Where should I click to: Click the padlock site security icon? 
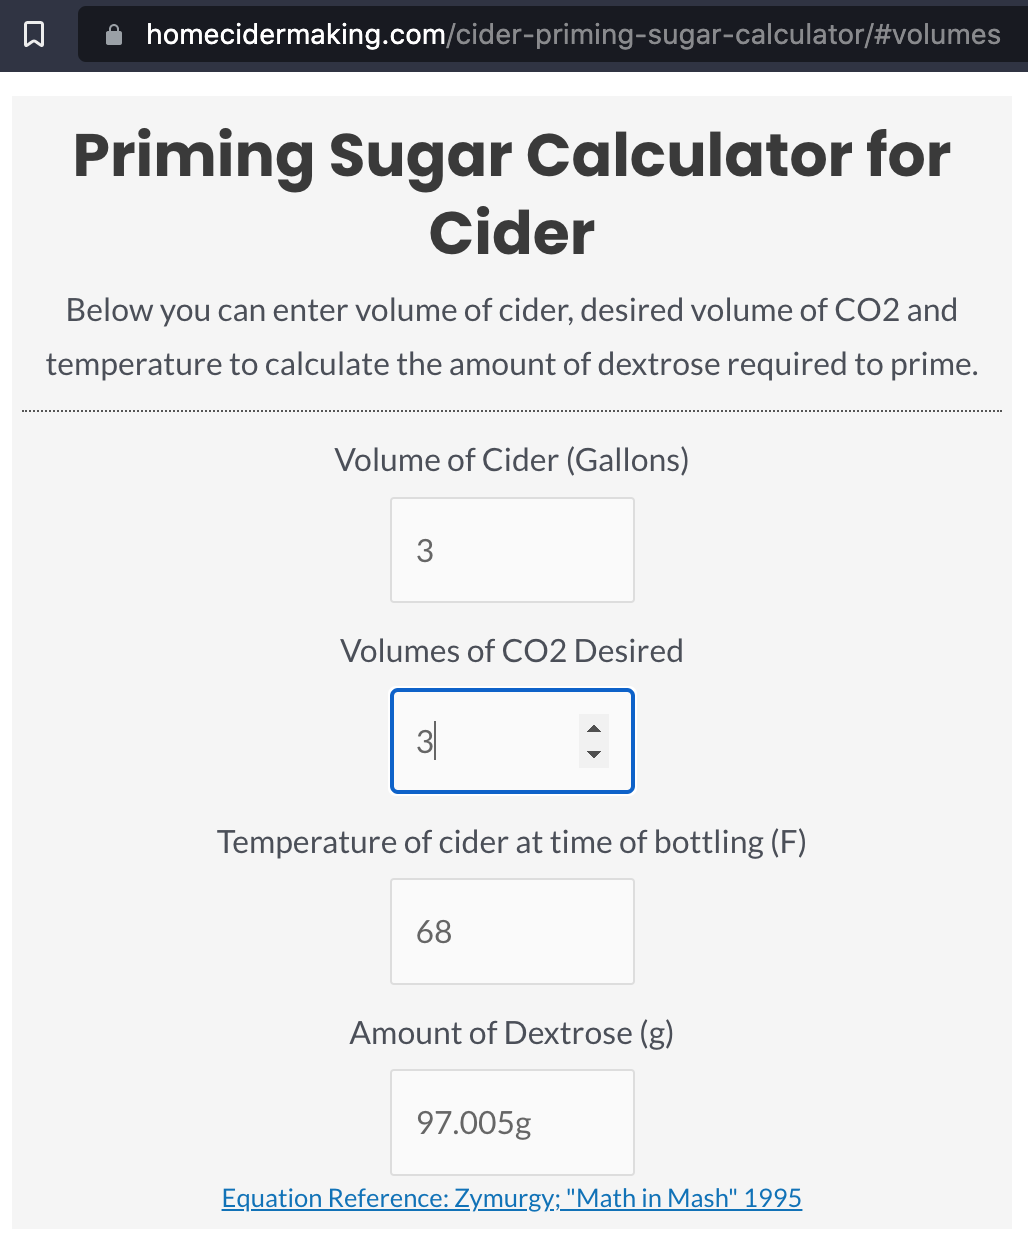coord(114,35)
